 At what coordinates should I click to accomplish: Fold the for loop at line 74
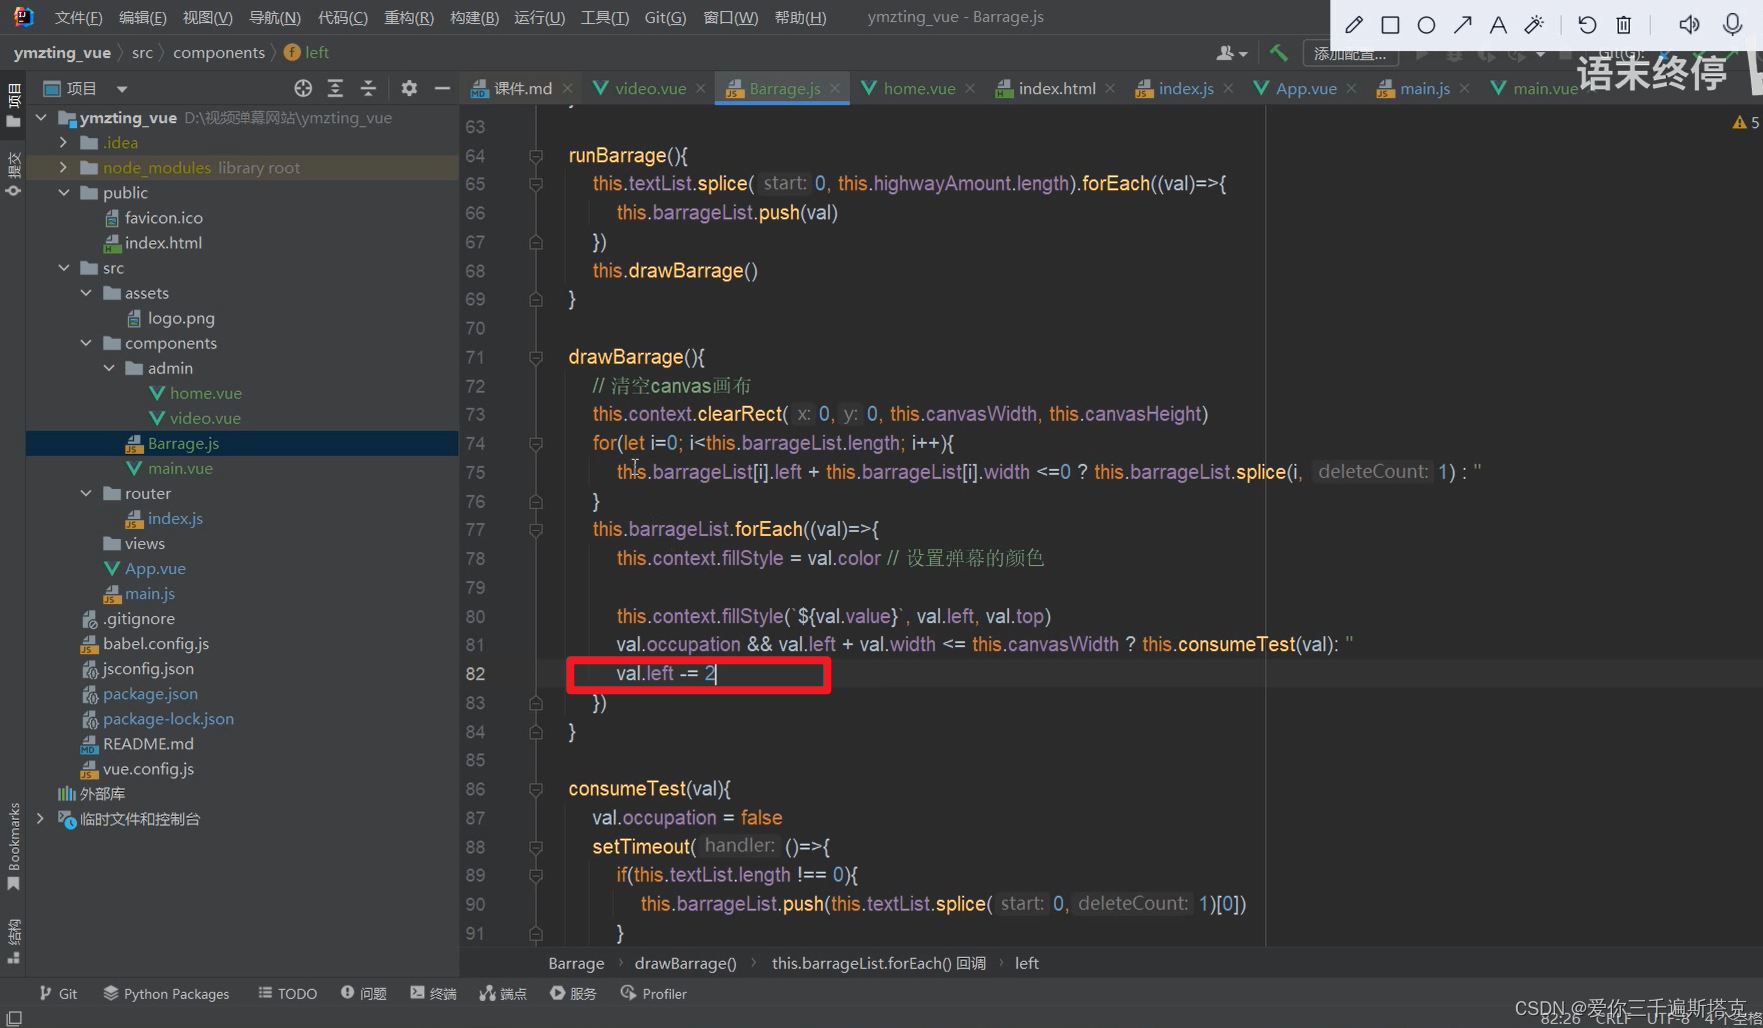[536, 443]
